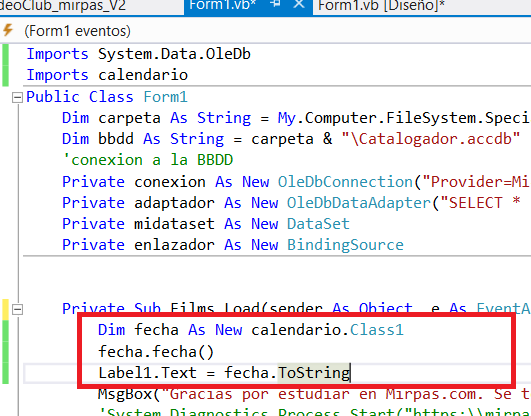
Task: Click the lightning bolt events icon
Action: click(x=8, y=30)
